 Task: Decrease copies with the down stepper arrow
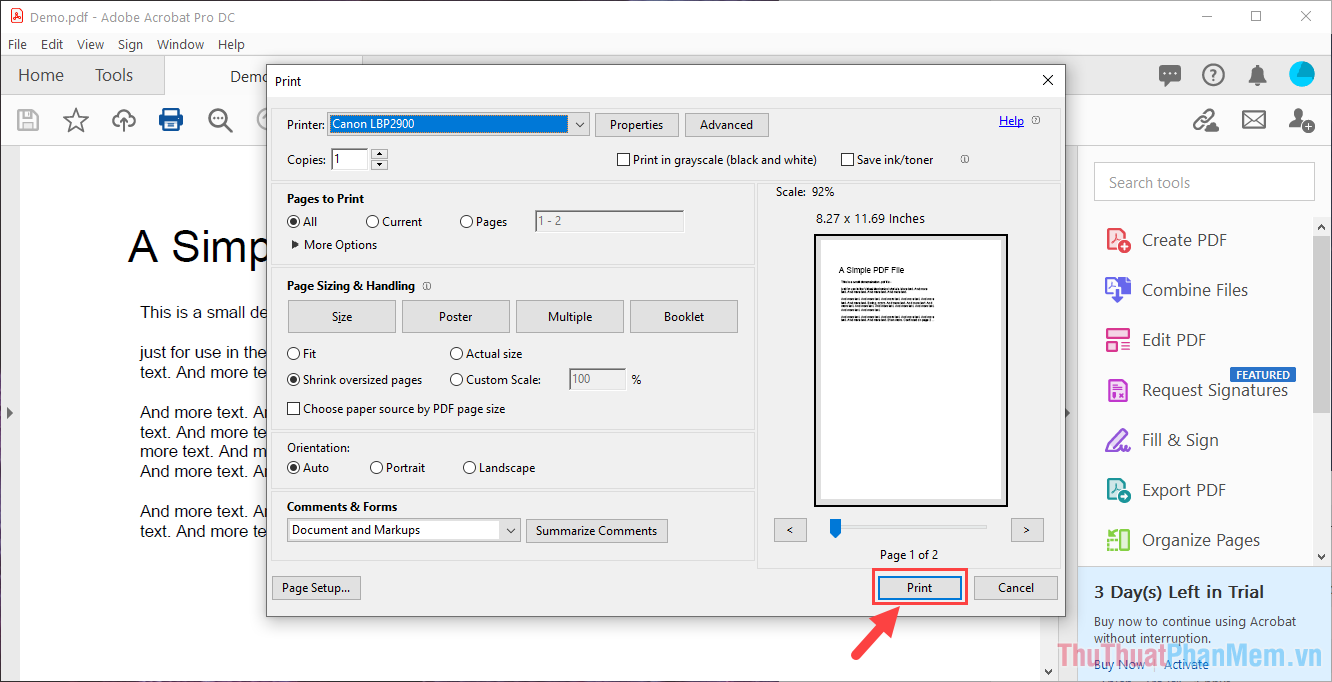coord(379,165)
